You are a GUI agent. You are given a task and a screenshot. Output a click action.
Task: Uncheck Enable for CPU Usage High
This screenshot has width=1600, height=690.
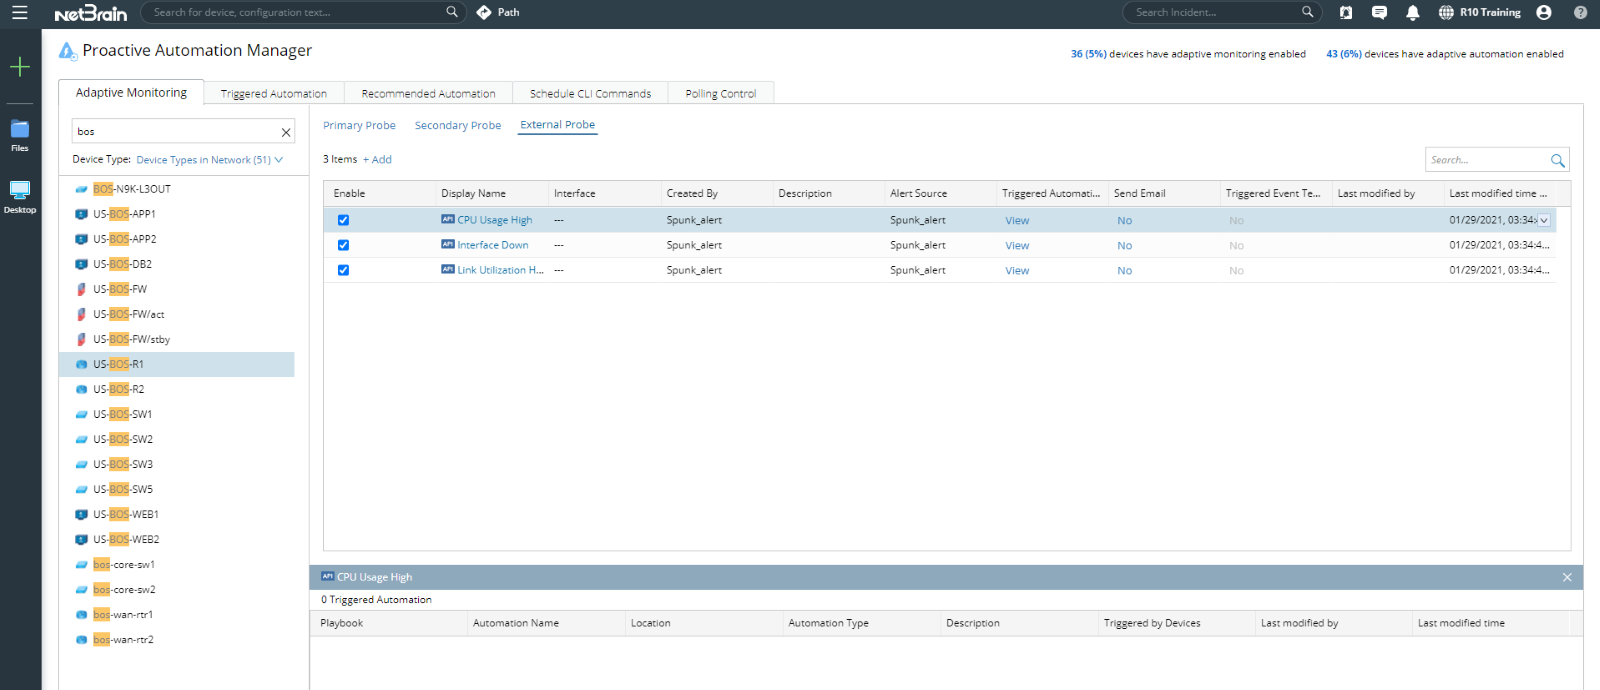click(x=343, y=220)
